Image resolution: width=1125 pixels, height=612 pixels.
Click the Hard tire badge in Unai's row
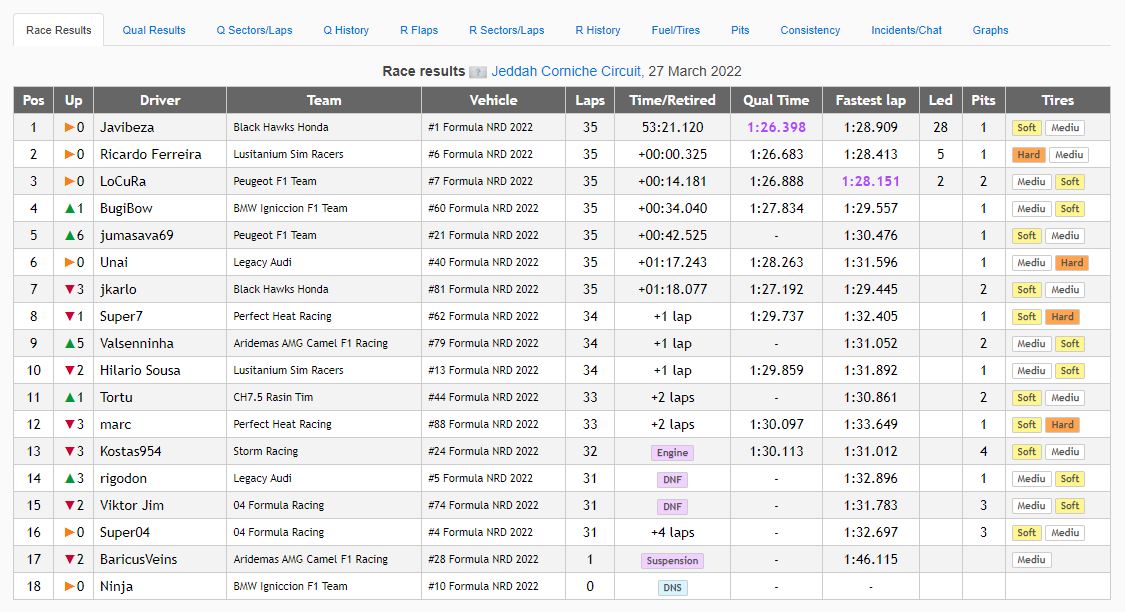point(1072,263)
